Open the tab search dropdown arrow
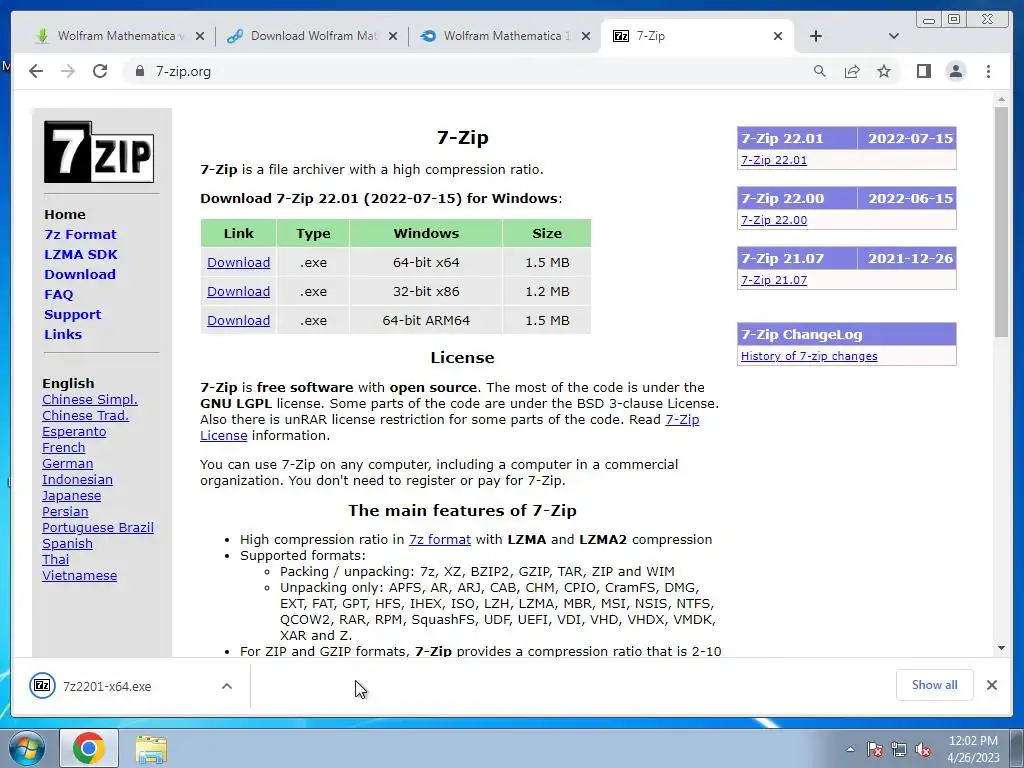 click(893, 36)
